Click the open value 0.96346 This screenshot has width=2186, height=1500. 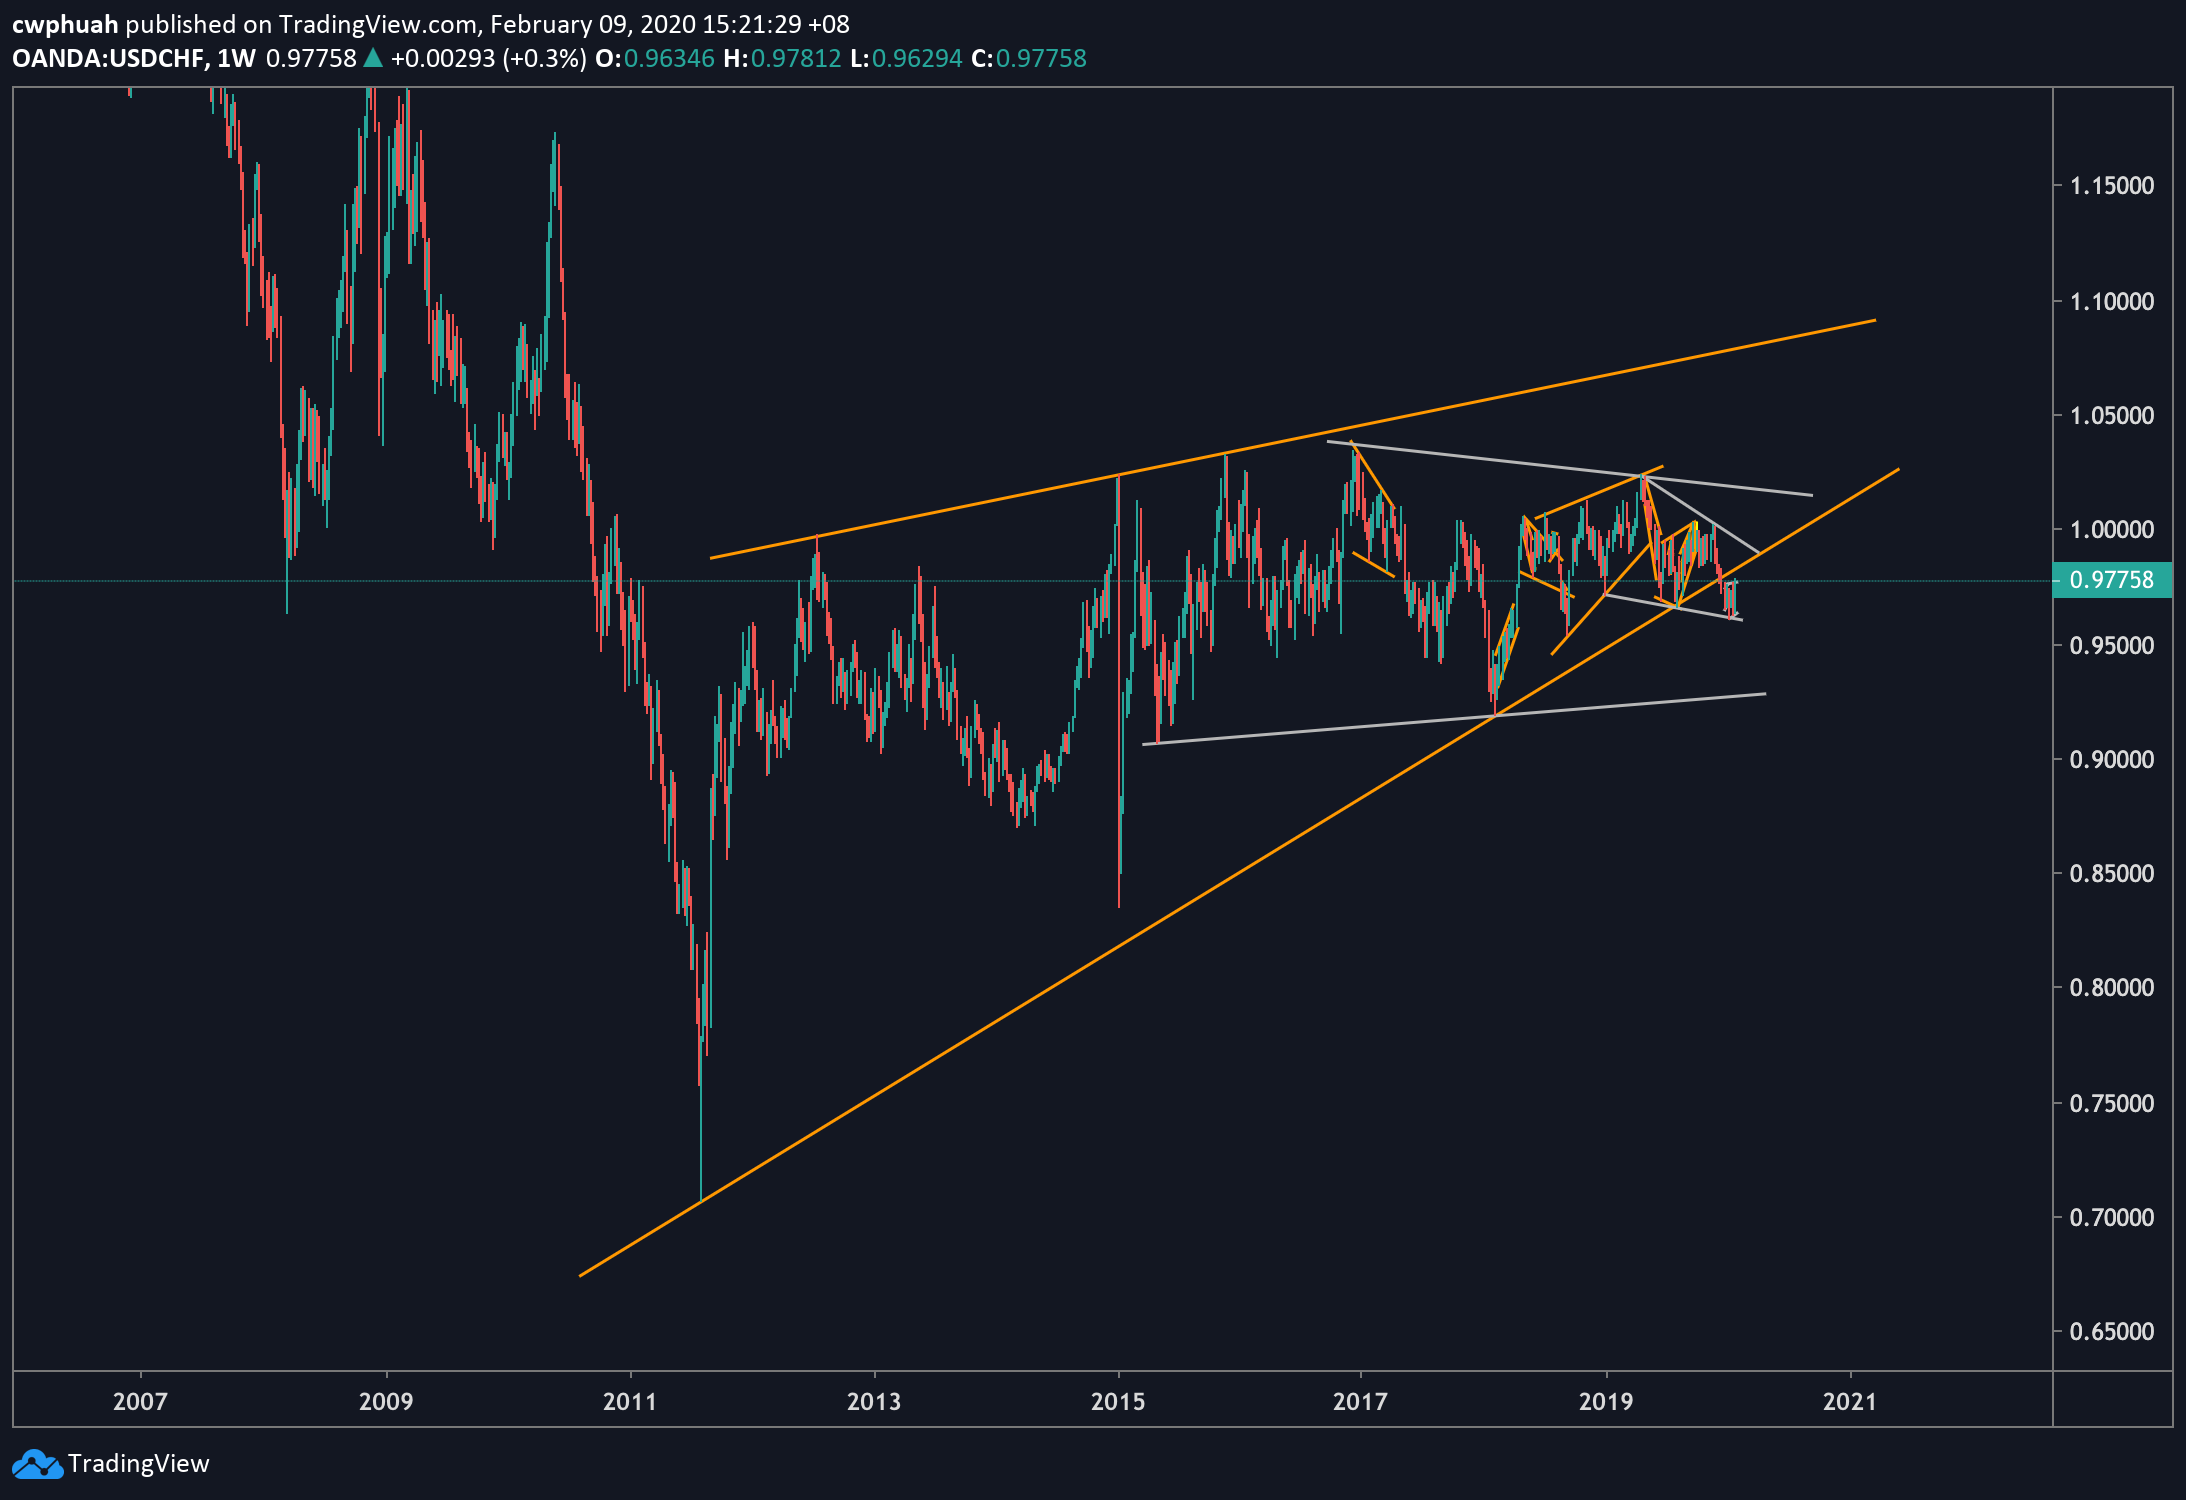pyautogui.click(x=669, y=58)
